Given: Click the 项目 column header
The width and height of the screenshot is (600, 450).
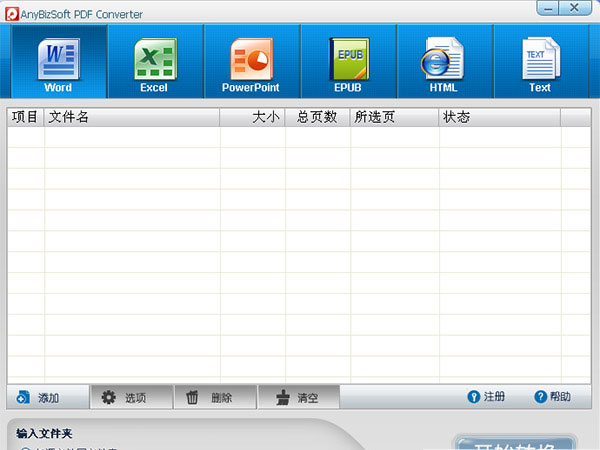Looking at the screenshot, I should (x=25, y=117).
